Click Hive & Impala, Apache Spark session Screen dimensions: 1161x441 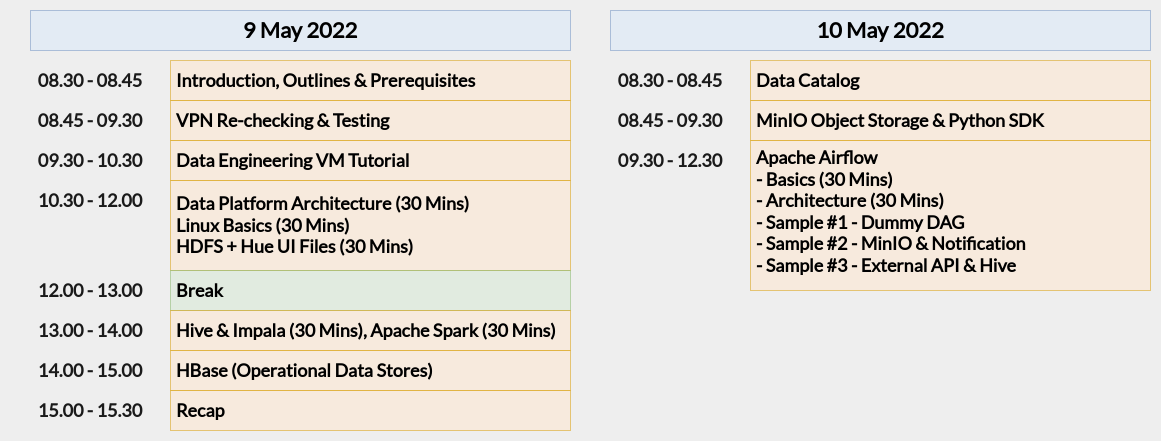(x=366, y=330)
